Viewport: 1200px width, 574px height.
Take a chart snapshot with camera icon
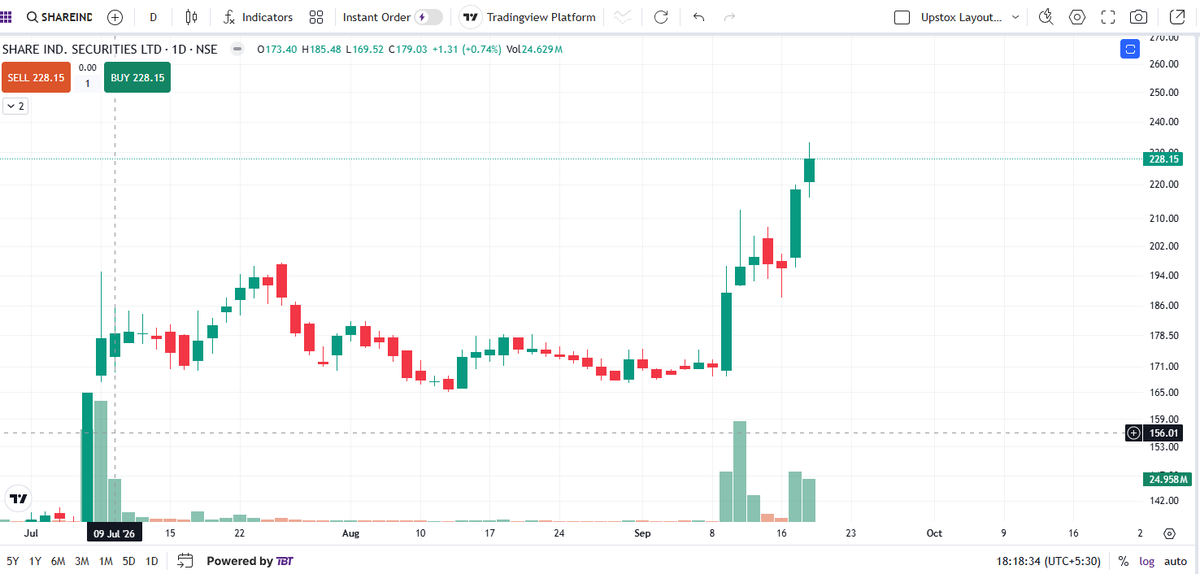1138,17
